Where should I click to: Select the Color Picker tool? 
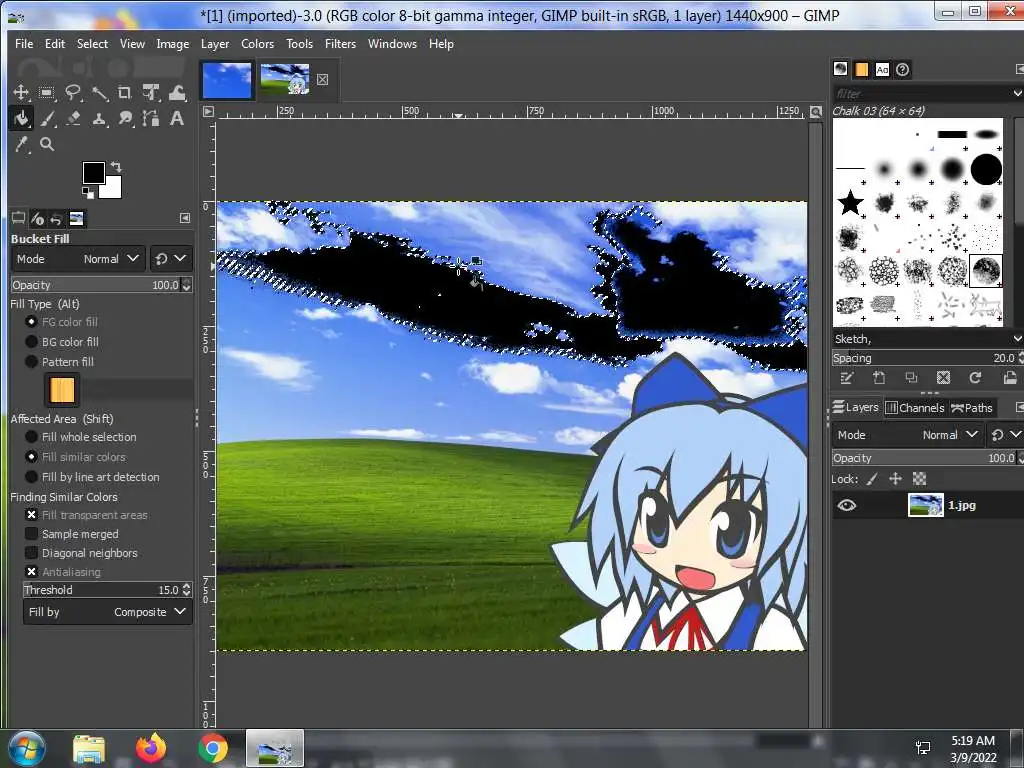[22, 144]
